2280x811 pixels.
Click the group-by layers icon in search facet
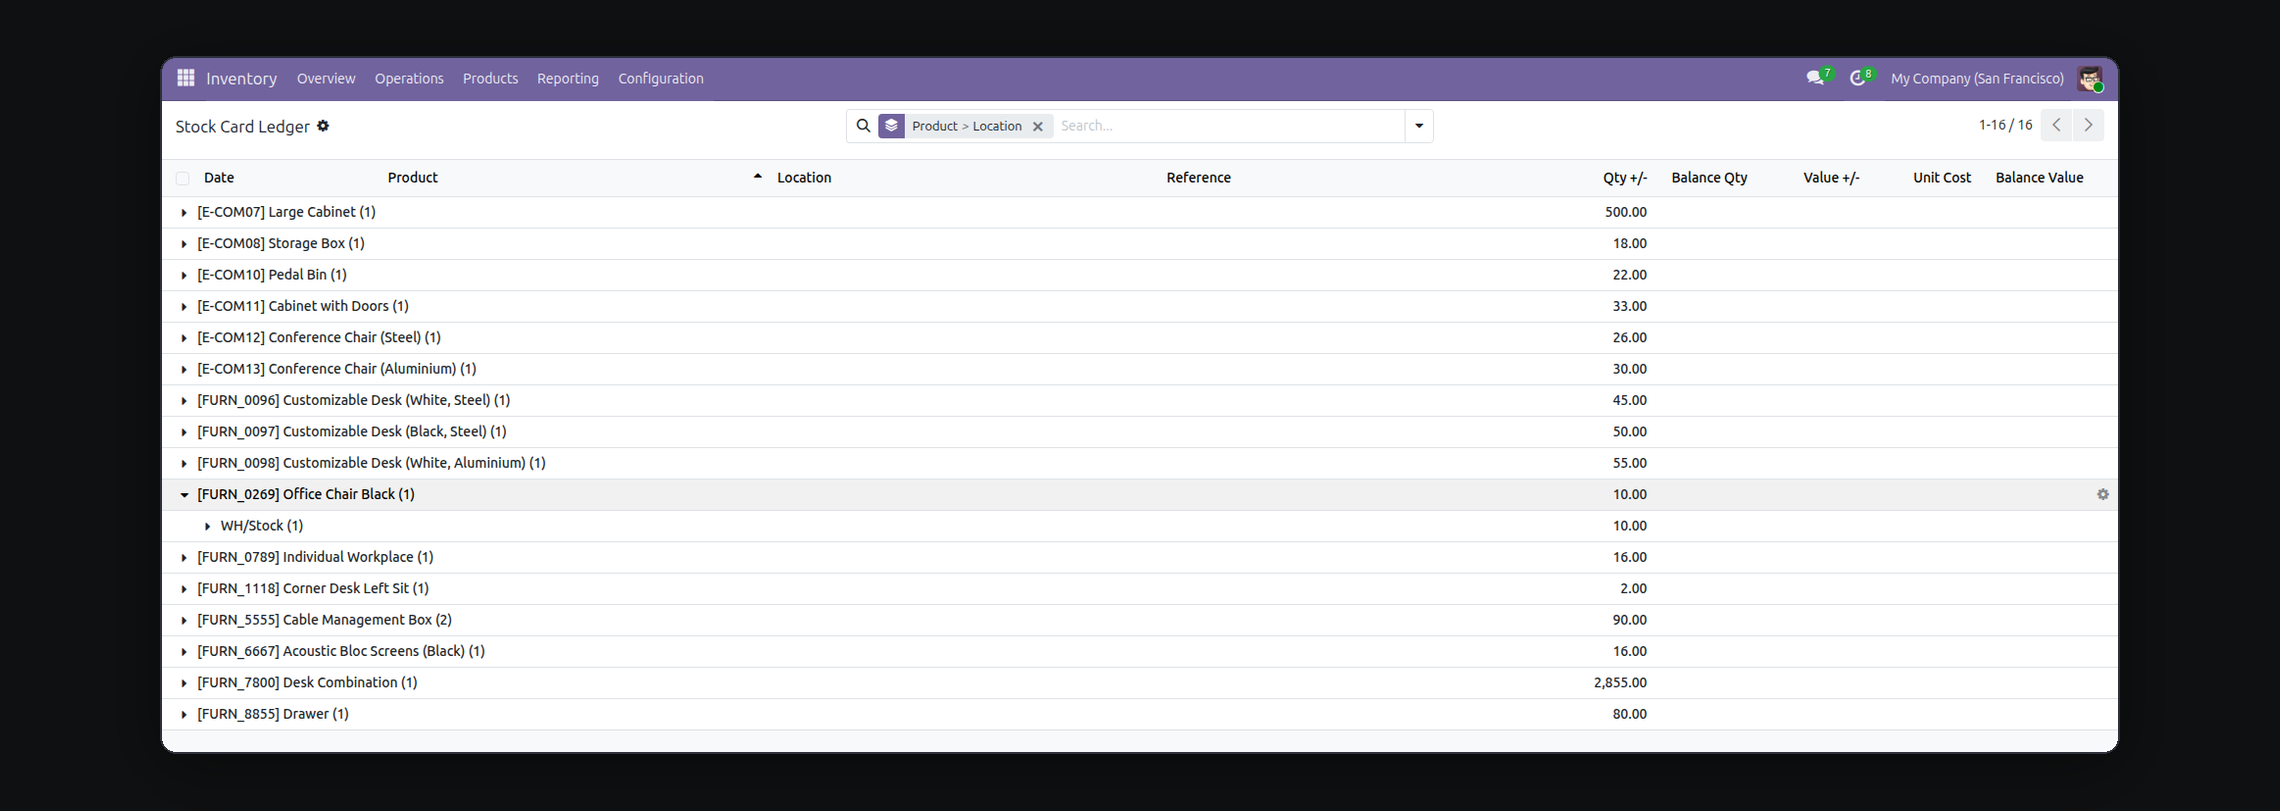(x=891, y=126)
